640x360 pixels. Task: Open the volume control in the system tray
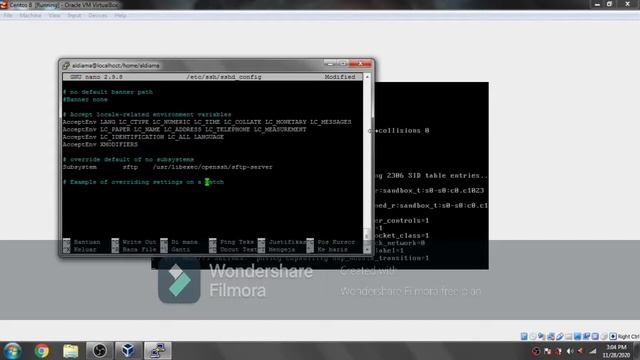point(570,351)
